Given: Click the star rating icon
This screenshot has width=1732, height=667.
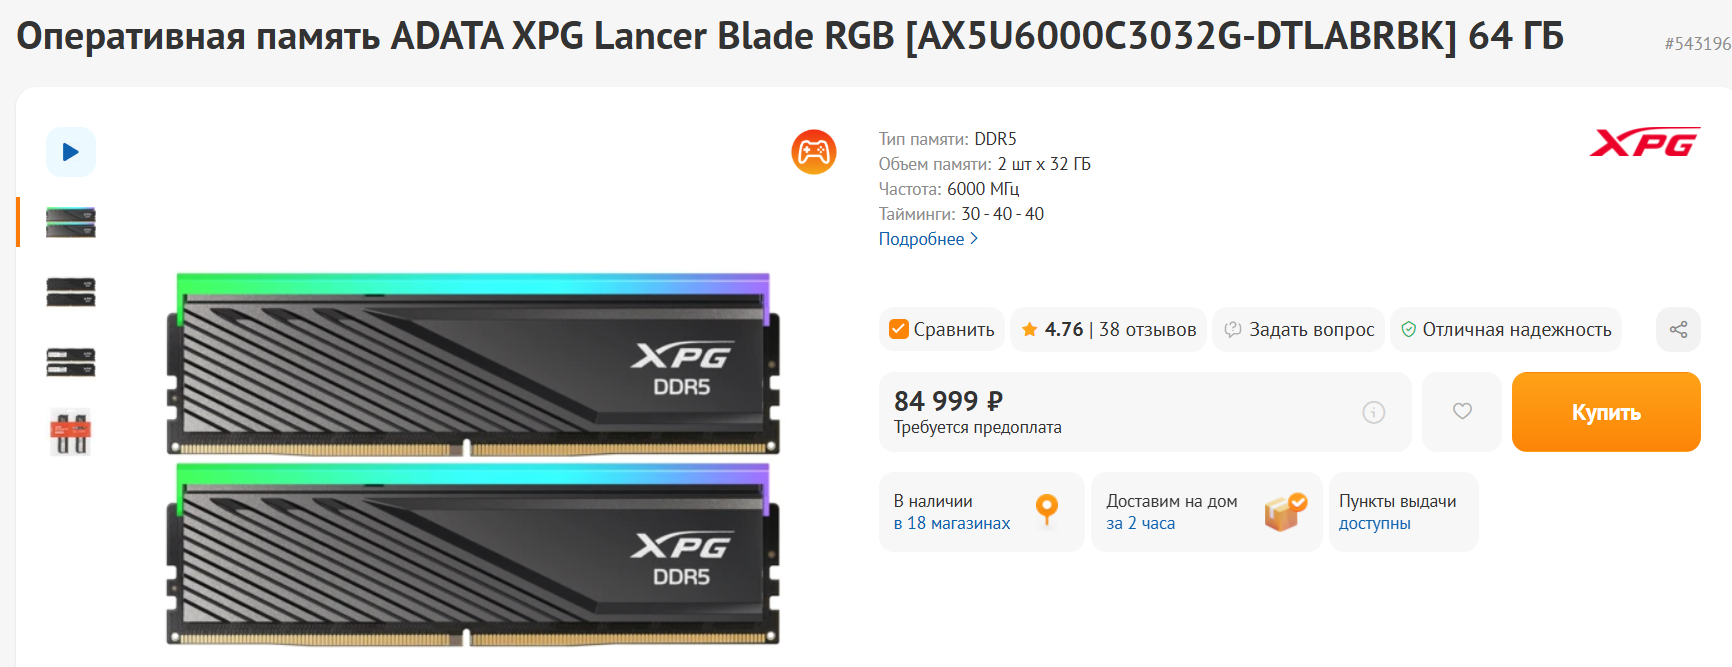Looking at the screenshot, I should pyautogui.click(x=1029, y=329).
